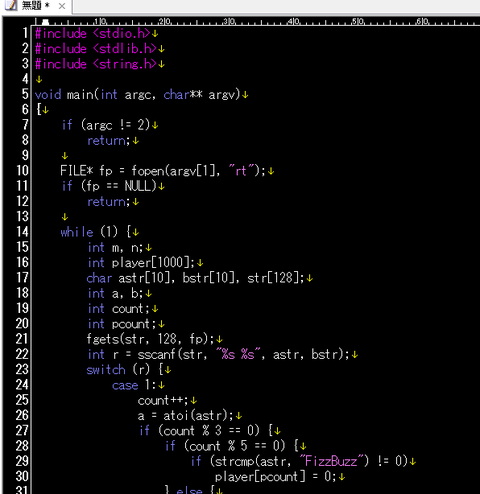
Task: Click line number 14 in the gutter
Action: (23, 231)
